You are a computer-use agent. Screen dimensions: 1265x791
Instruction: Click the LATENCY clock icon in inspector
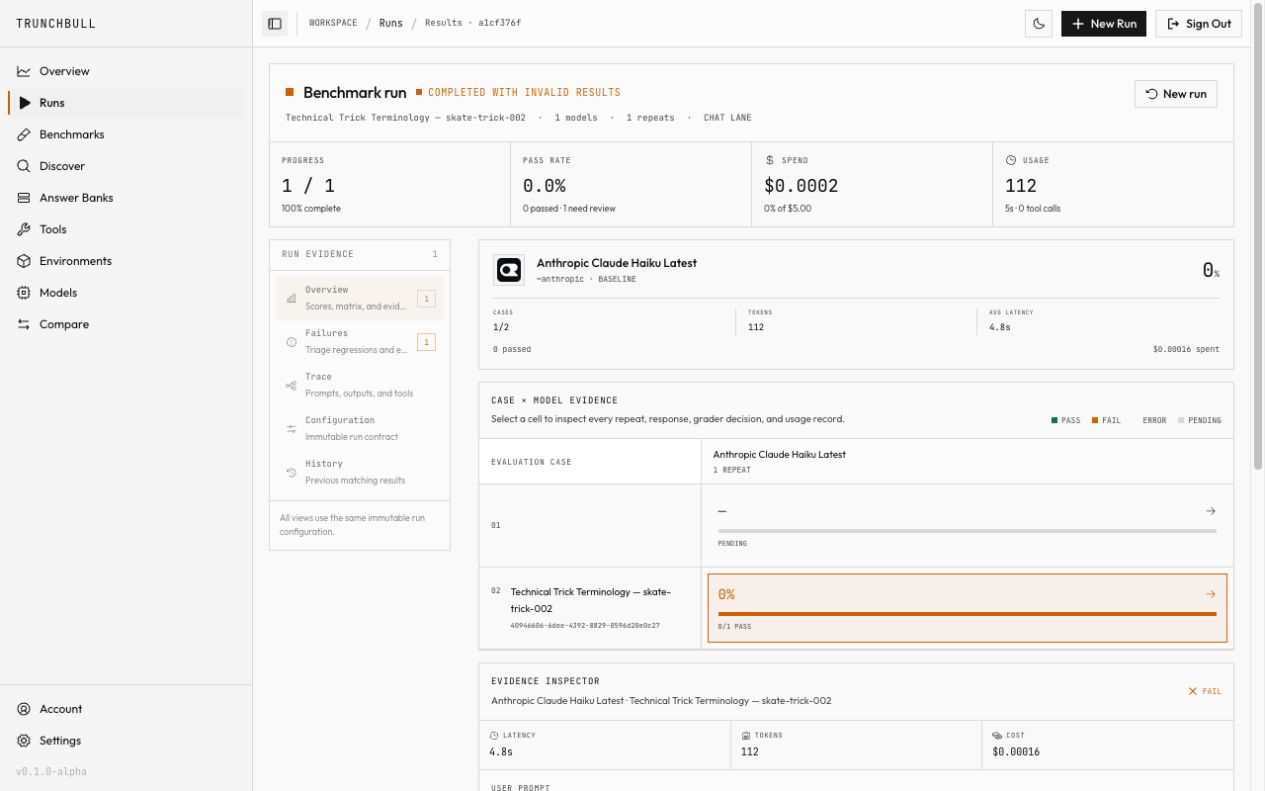494,735
